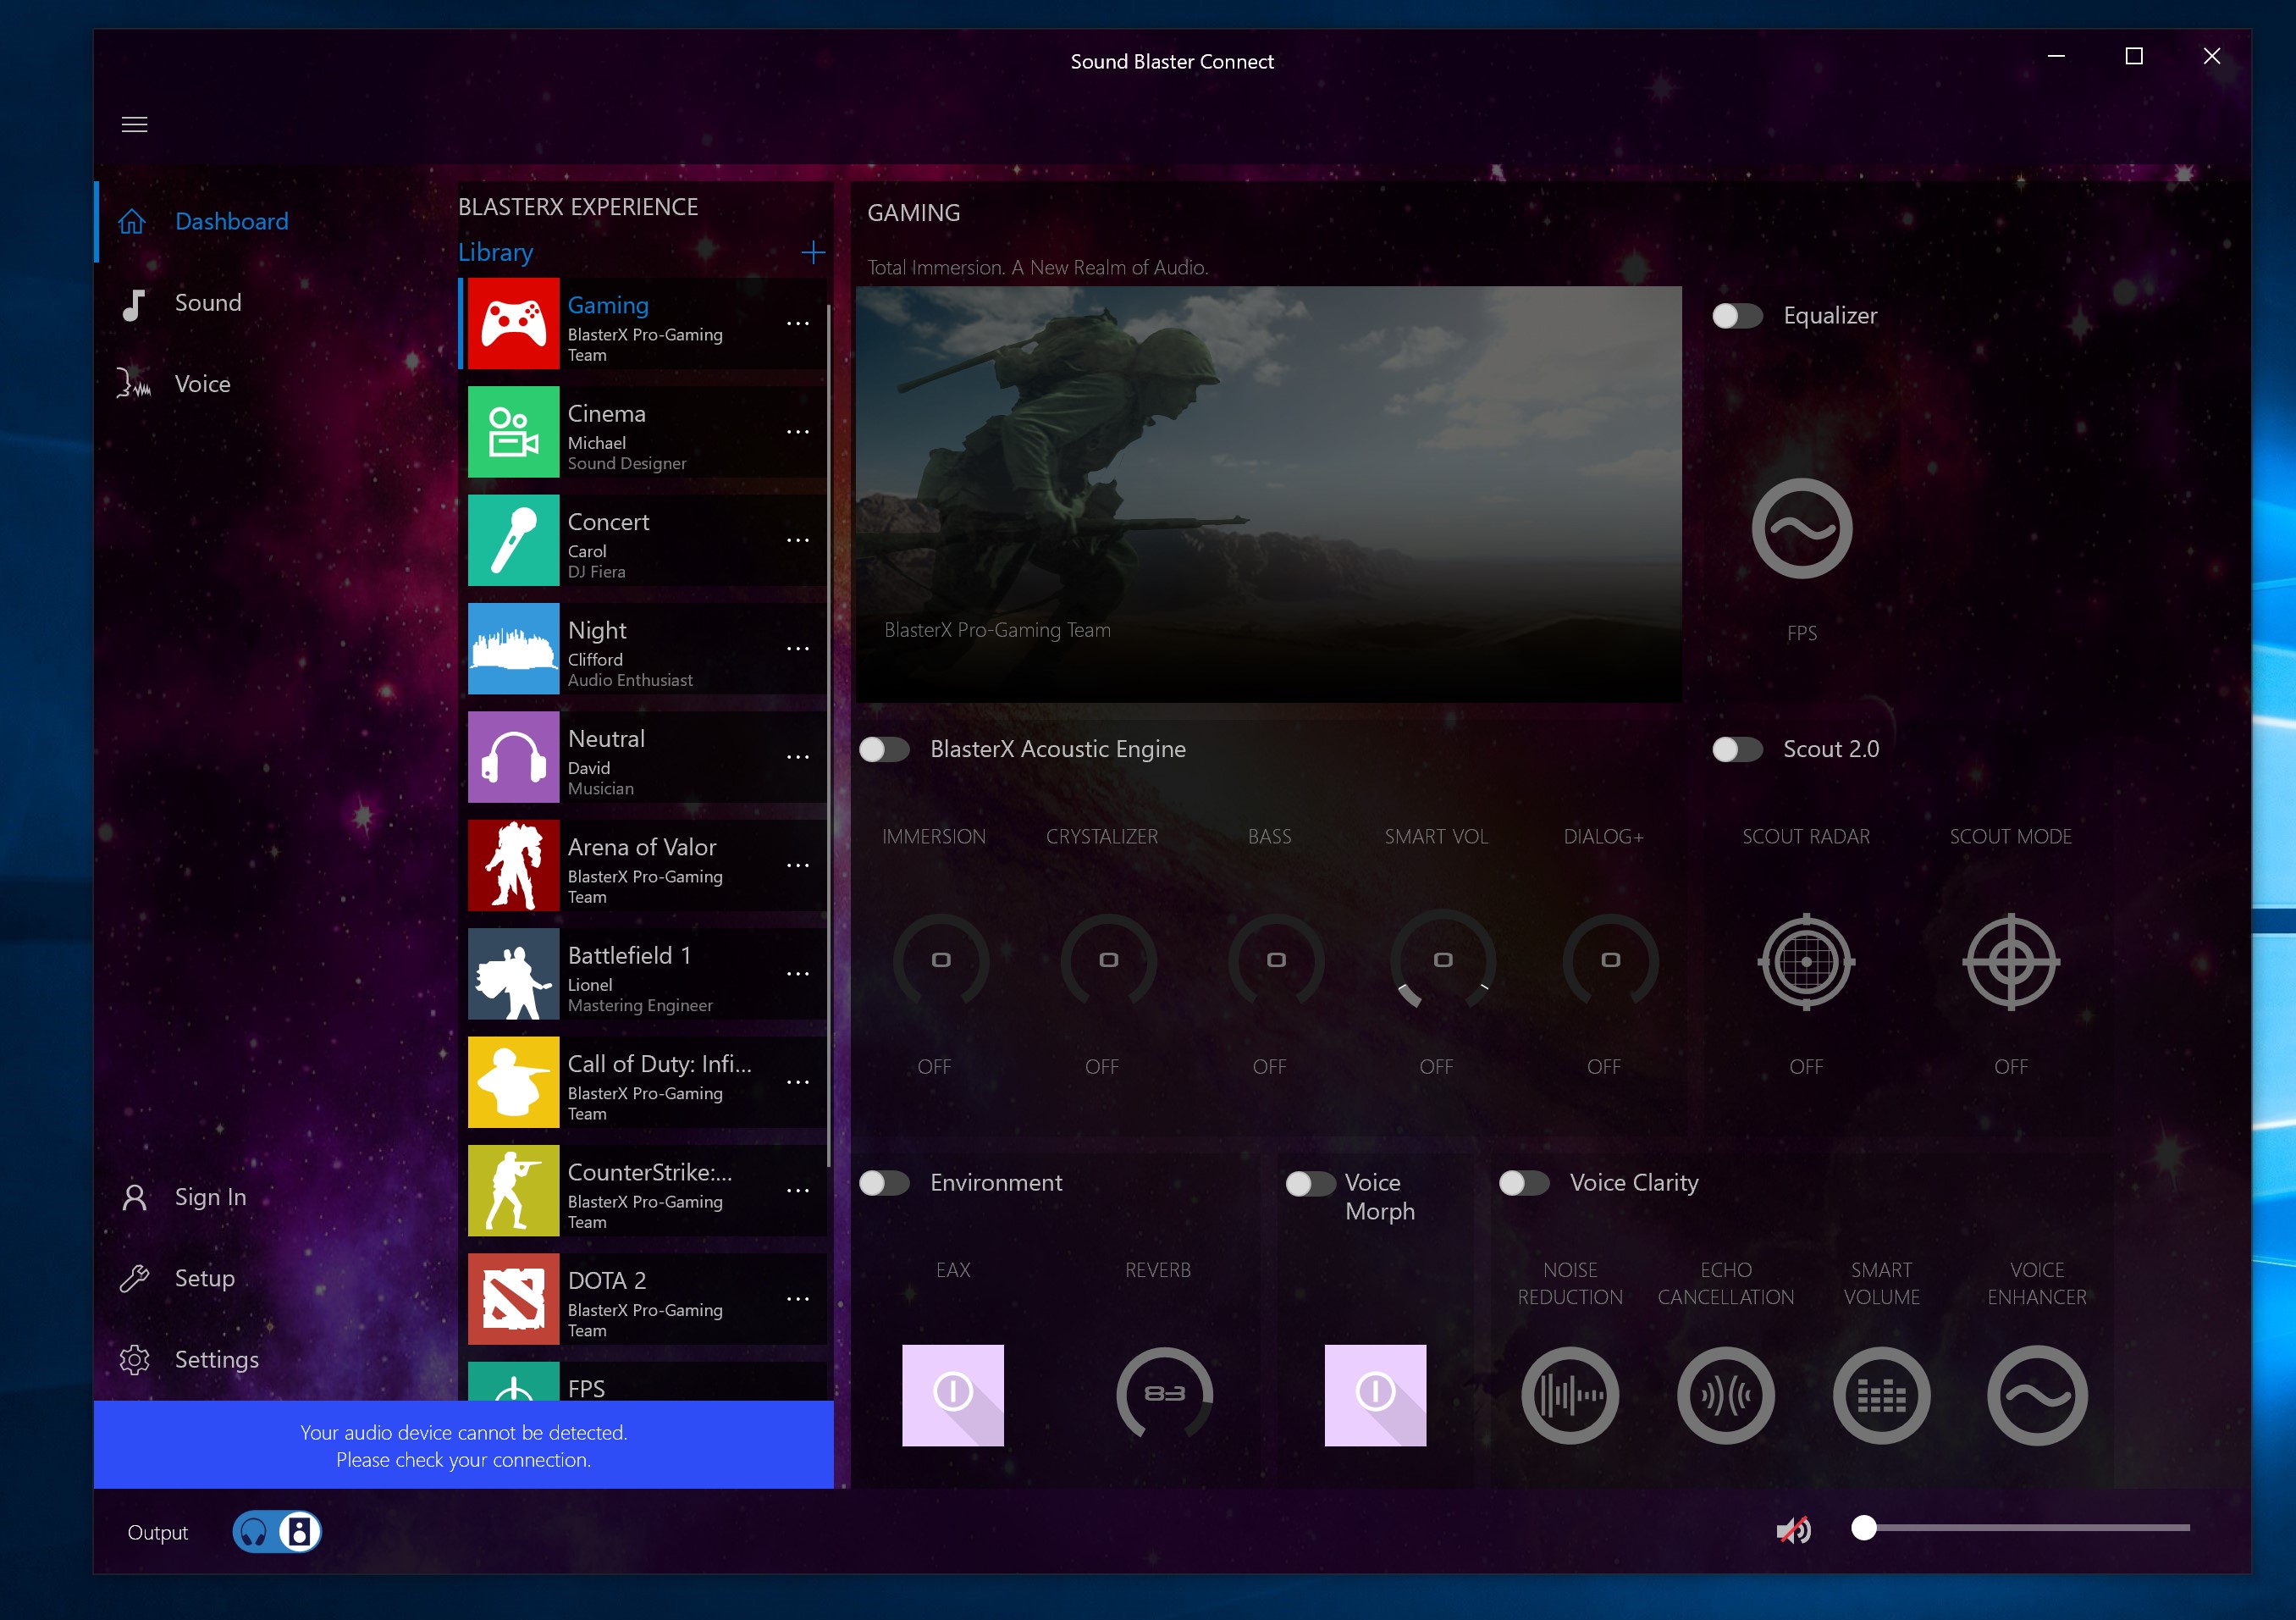
Task: Click the Noise Reduction waveform icon
Action: [1570, 1395]
